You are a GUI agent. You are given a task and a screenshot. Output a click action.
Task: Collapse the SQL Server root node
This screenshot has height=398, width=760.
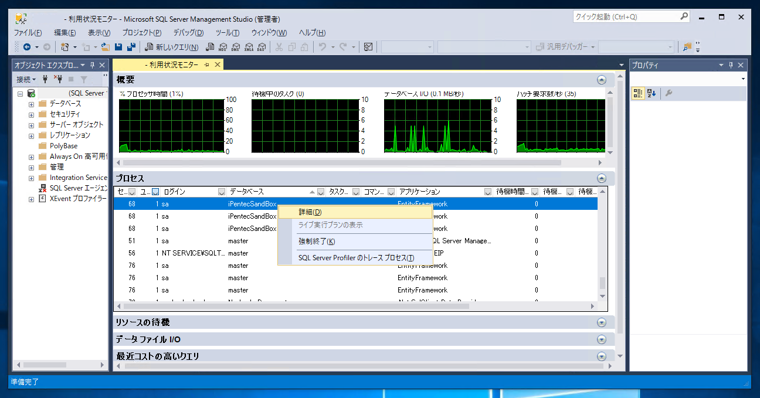point(20,93)
